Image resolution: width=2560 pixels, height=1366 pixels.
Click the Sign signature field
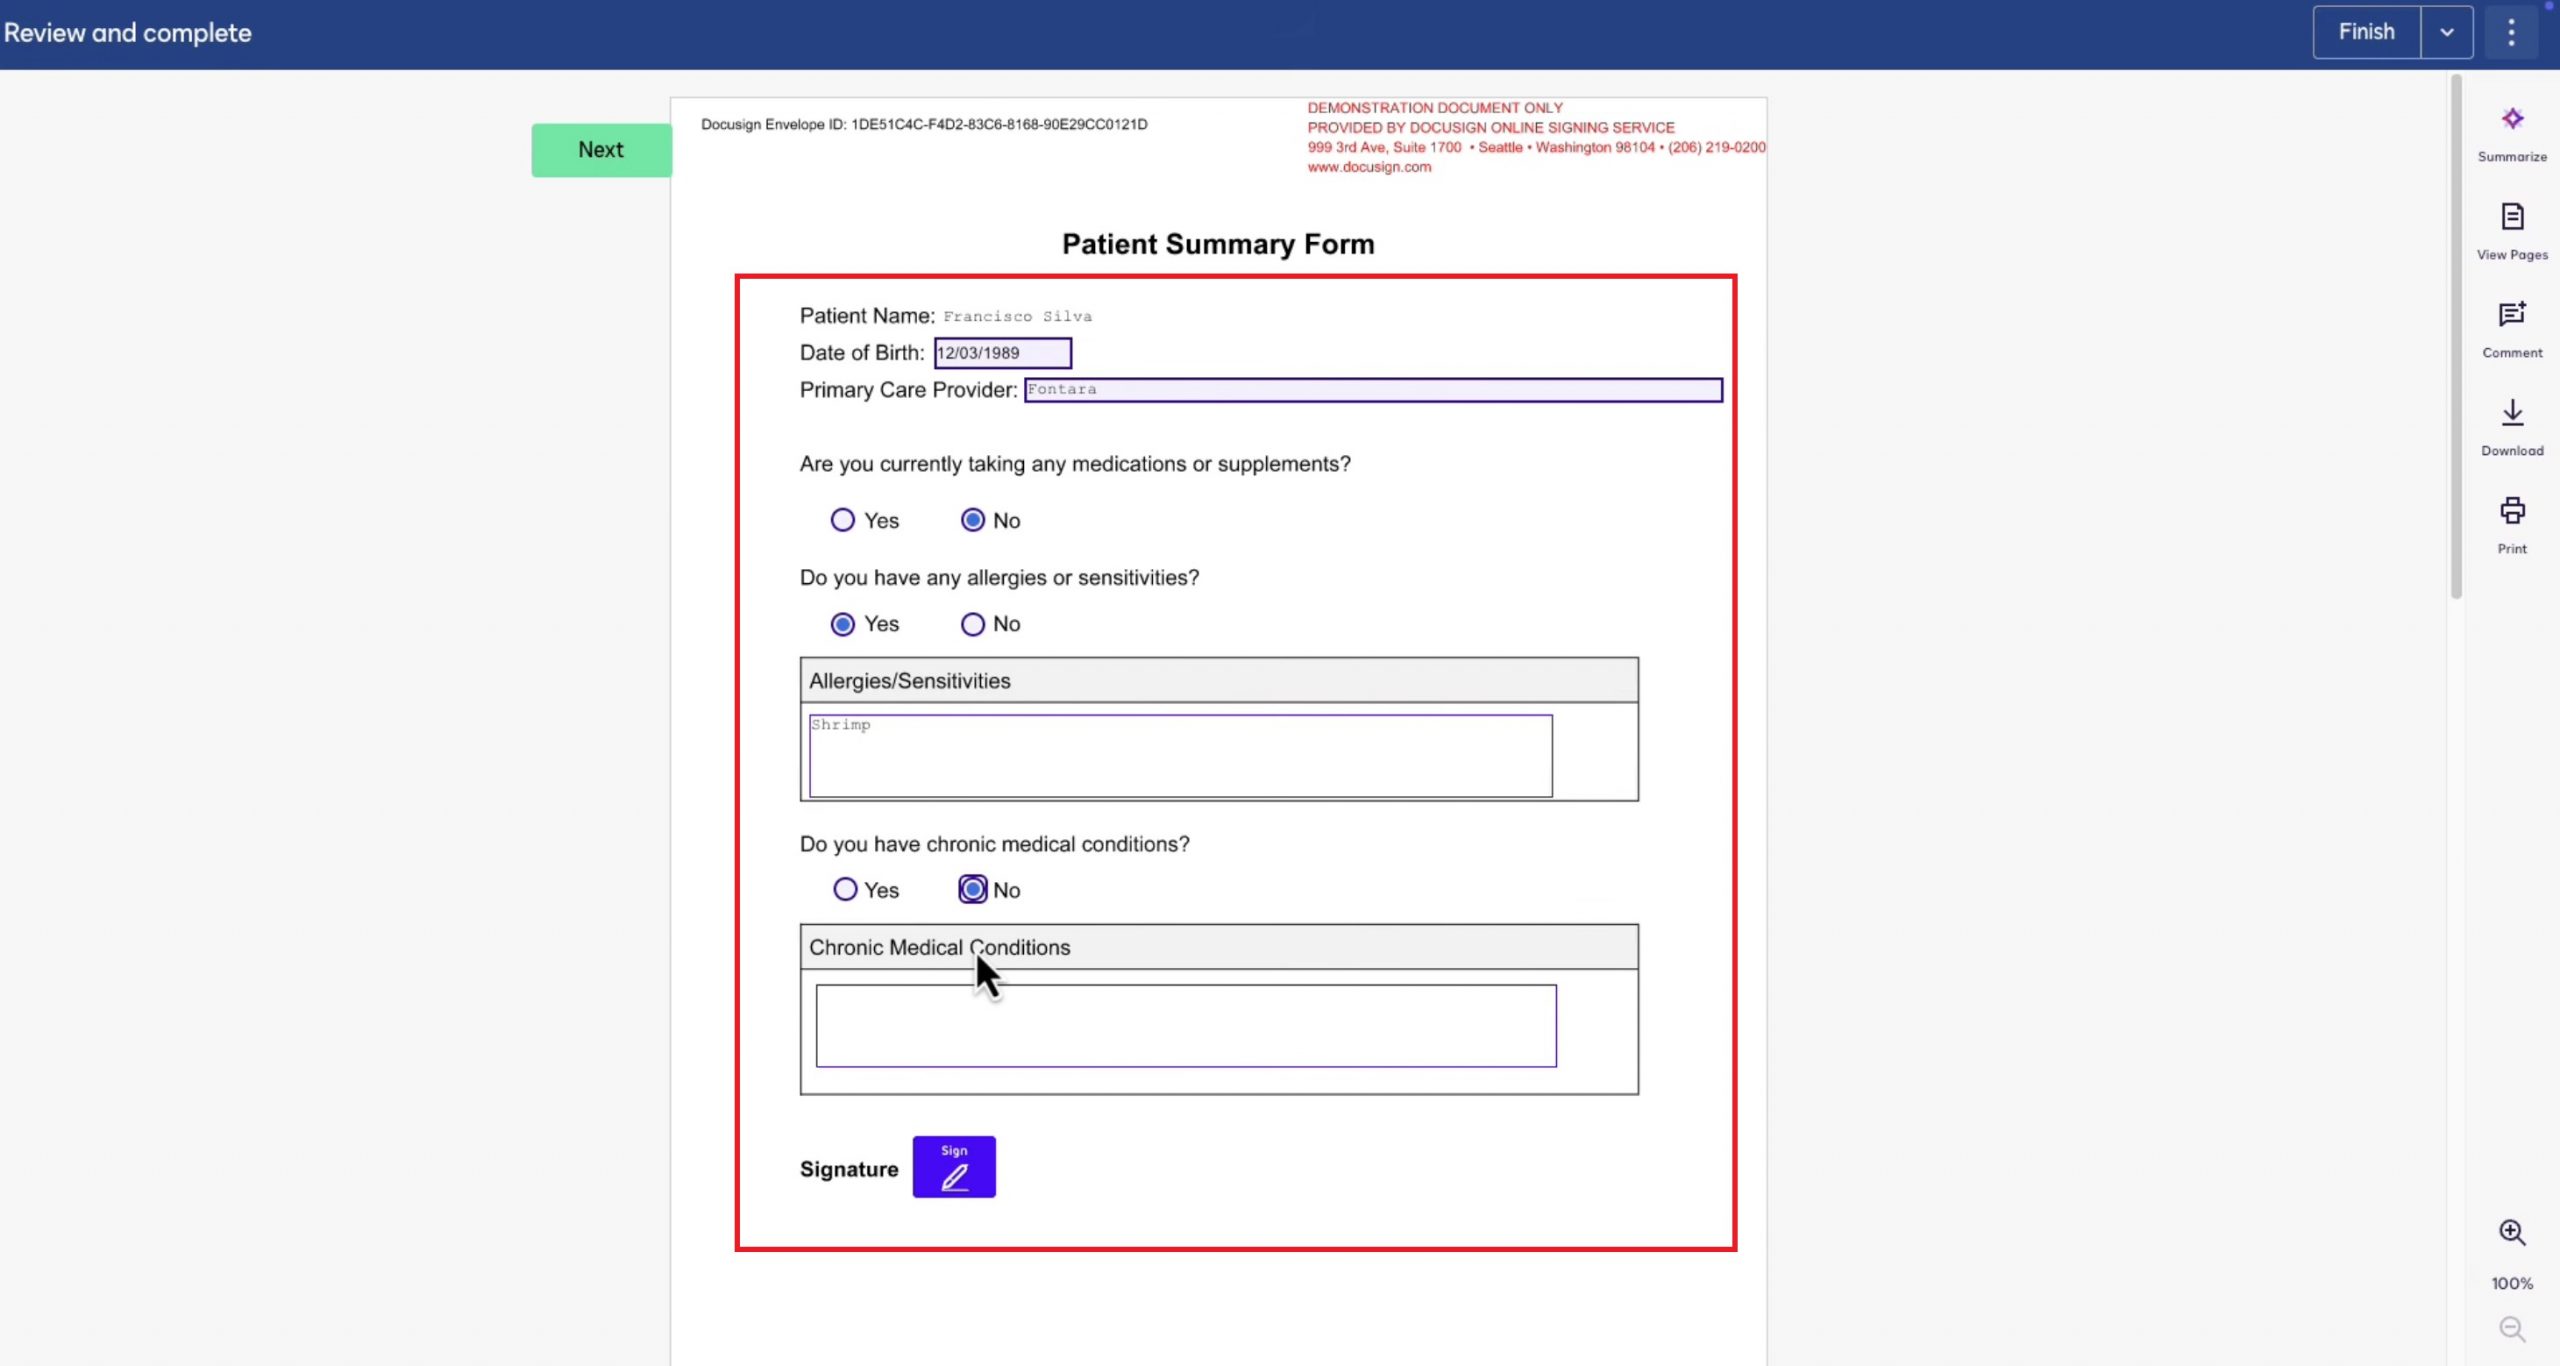954,1166
